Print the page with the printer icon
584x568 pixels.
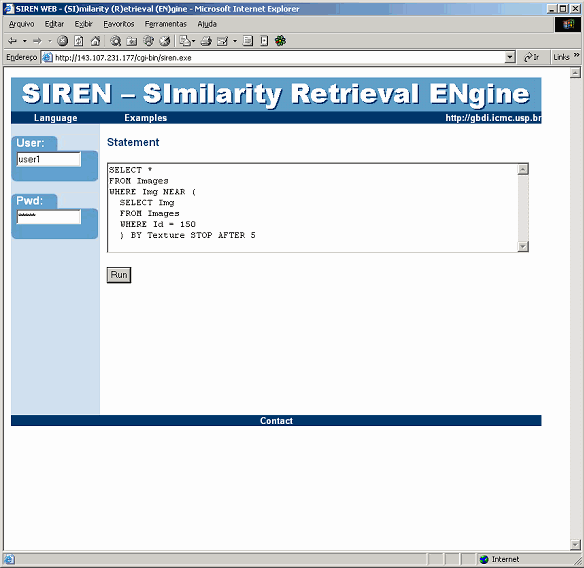click(x=206, y=41)
